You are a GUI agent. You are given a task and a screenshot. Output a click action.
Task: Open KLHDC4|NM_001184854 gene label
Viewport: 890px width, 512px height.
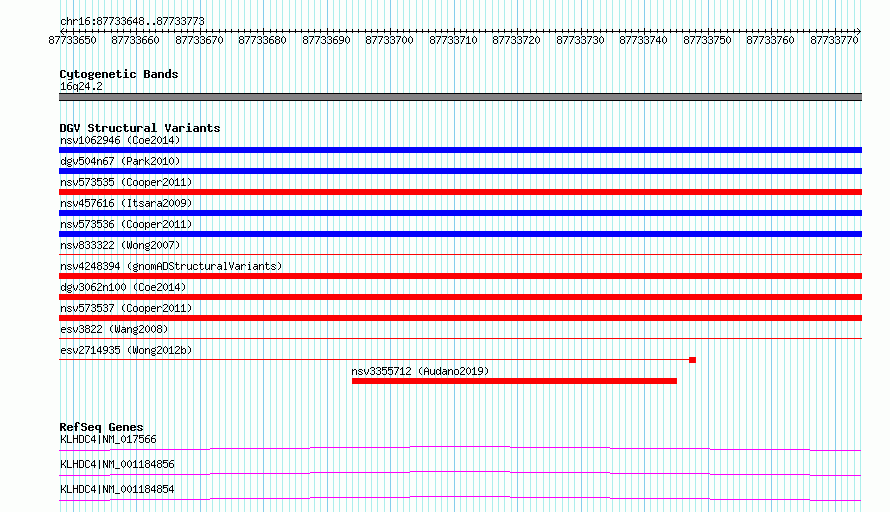pos(117,489)
